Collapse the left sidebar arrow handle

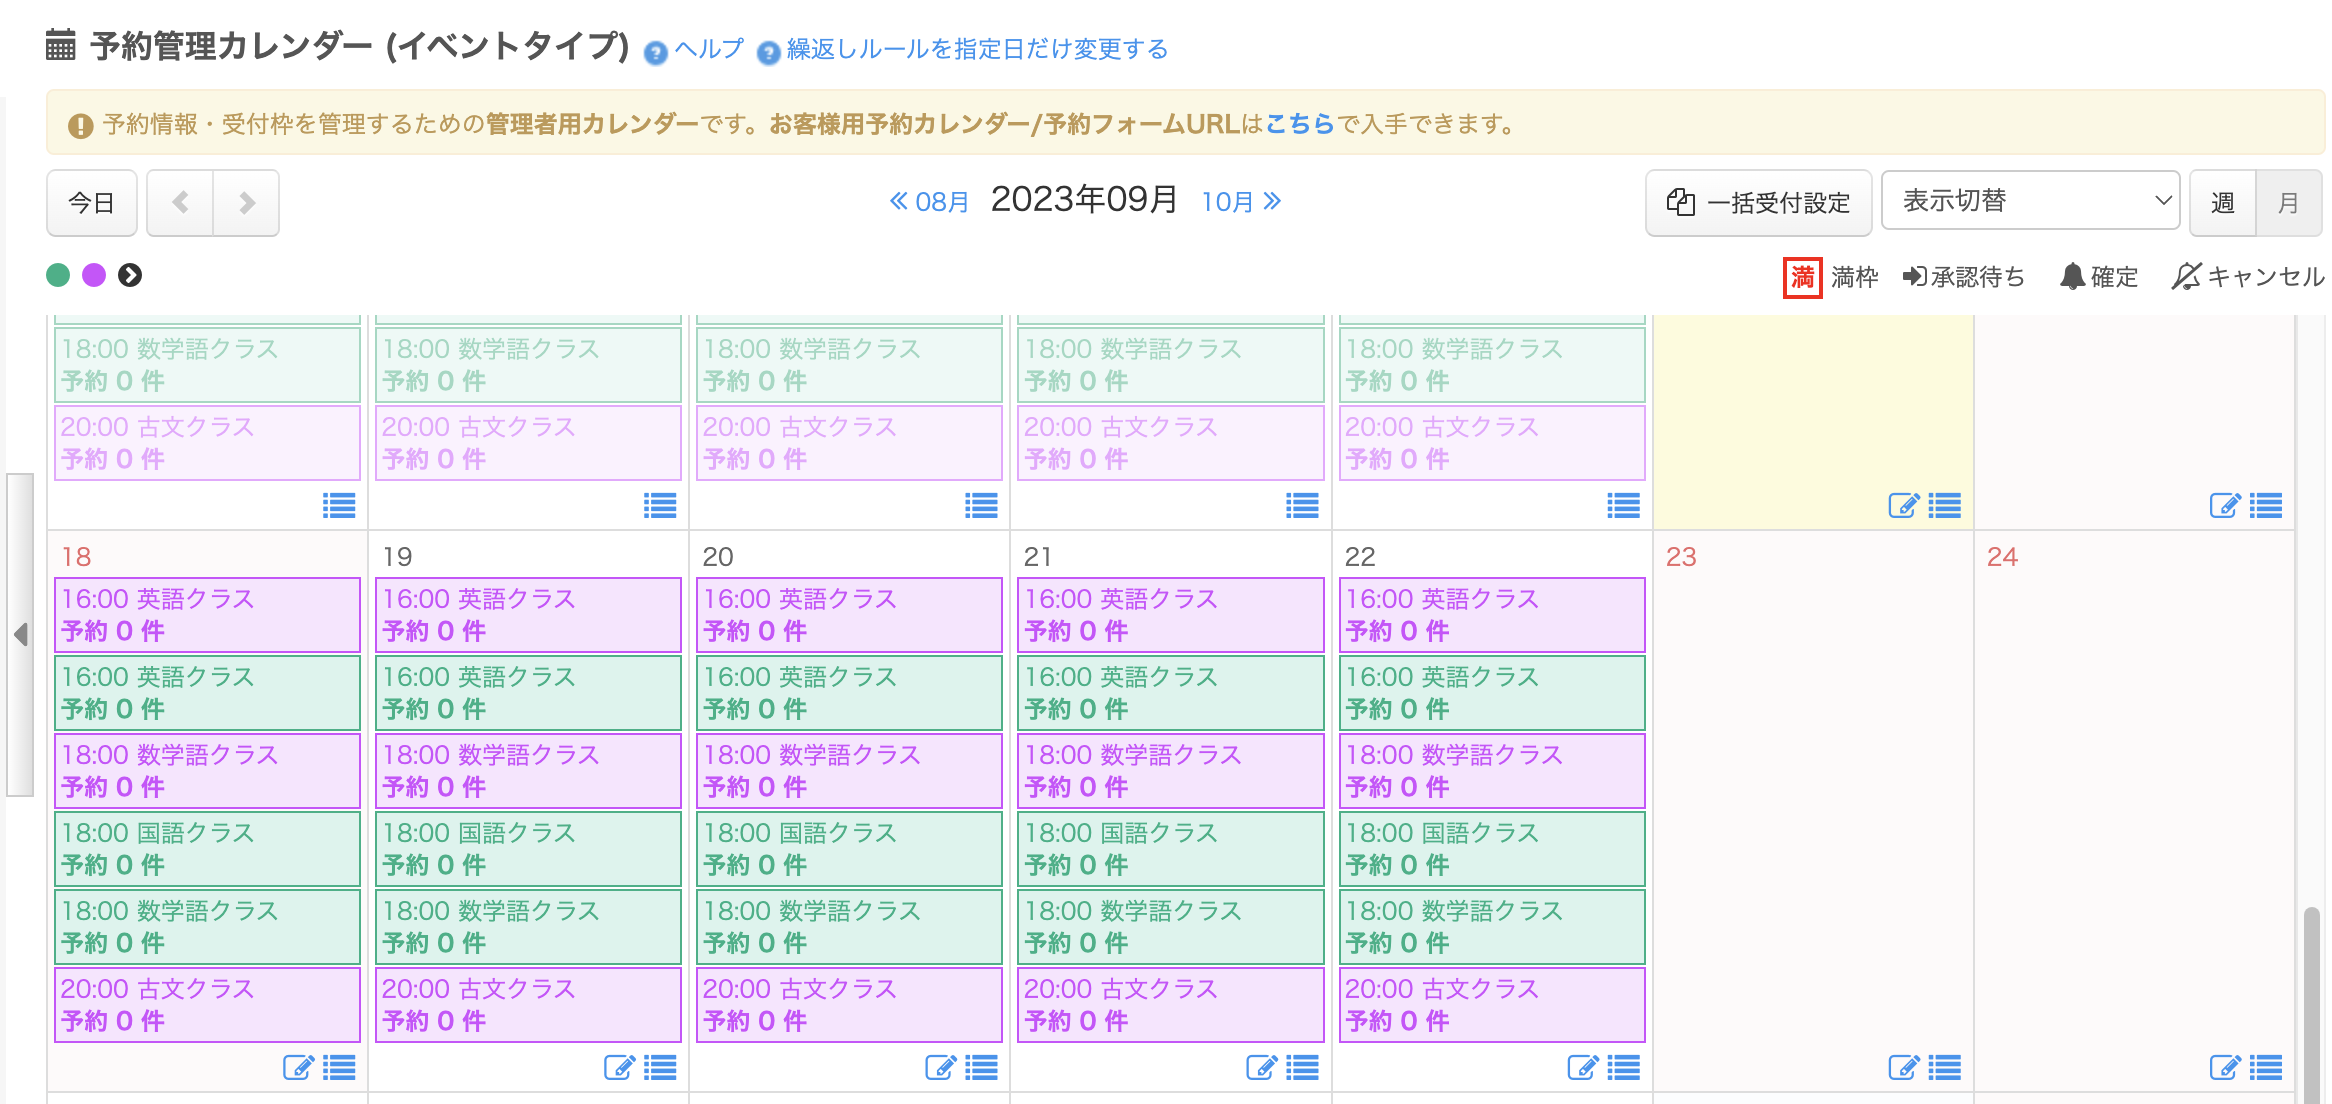pyautogui.click(x=20, y=634)
